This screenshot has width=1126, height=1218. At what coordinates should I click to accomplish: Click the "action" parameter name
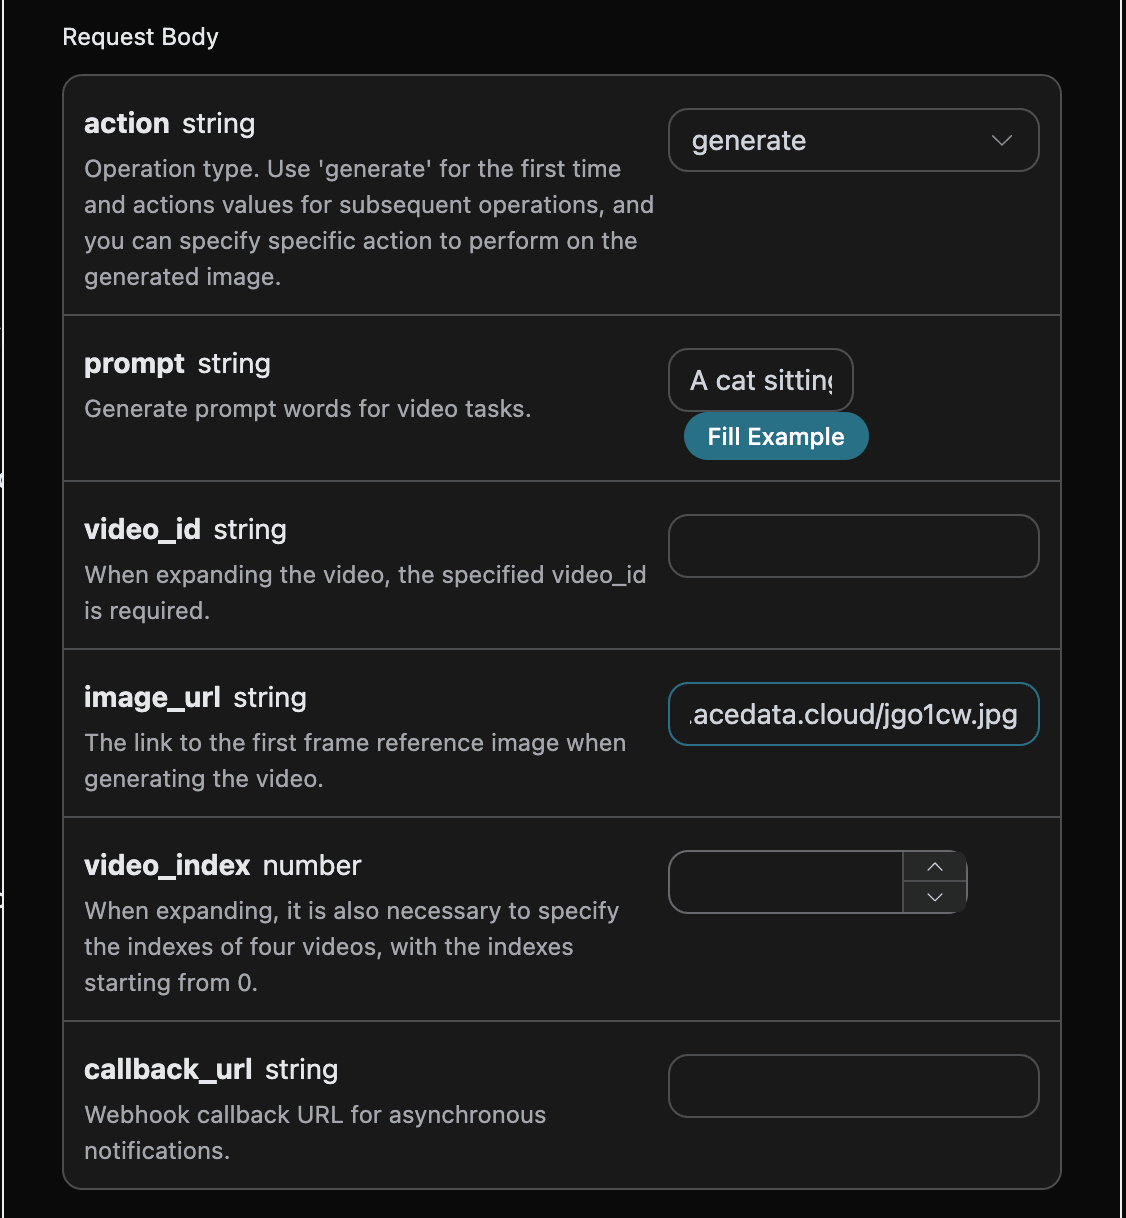(127, 123)
